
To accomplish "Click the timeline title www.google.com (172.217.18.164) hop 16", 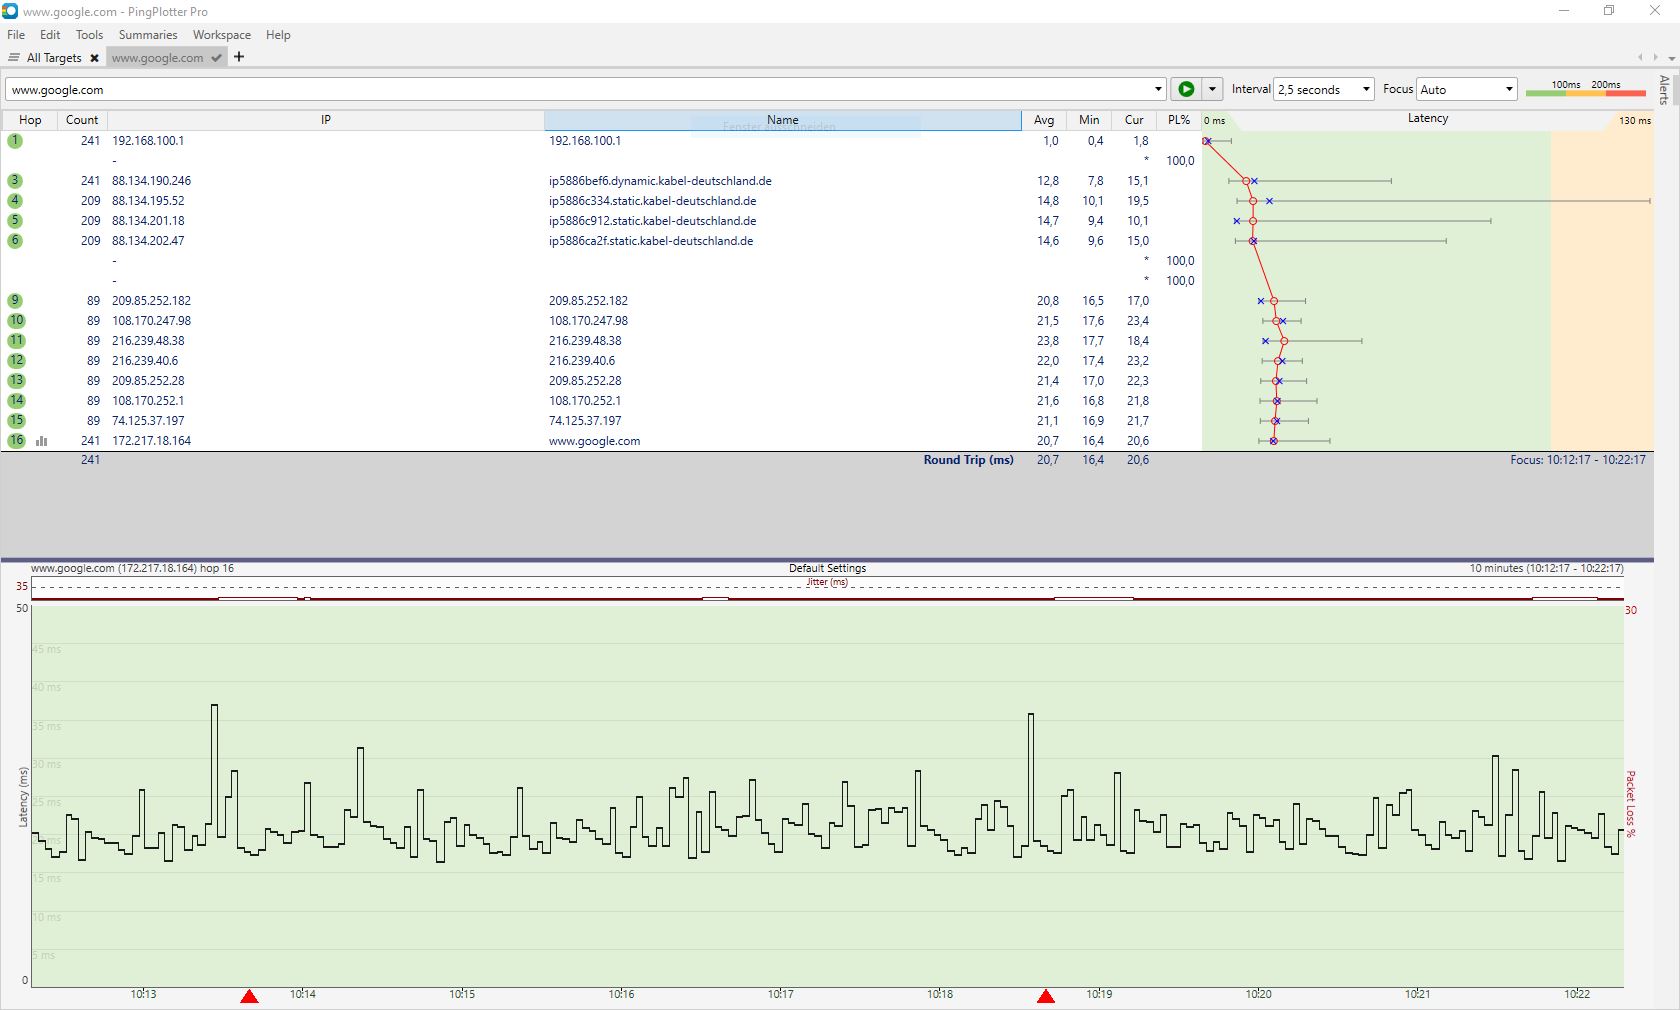I will [132, 568].
